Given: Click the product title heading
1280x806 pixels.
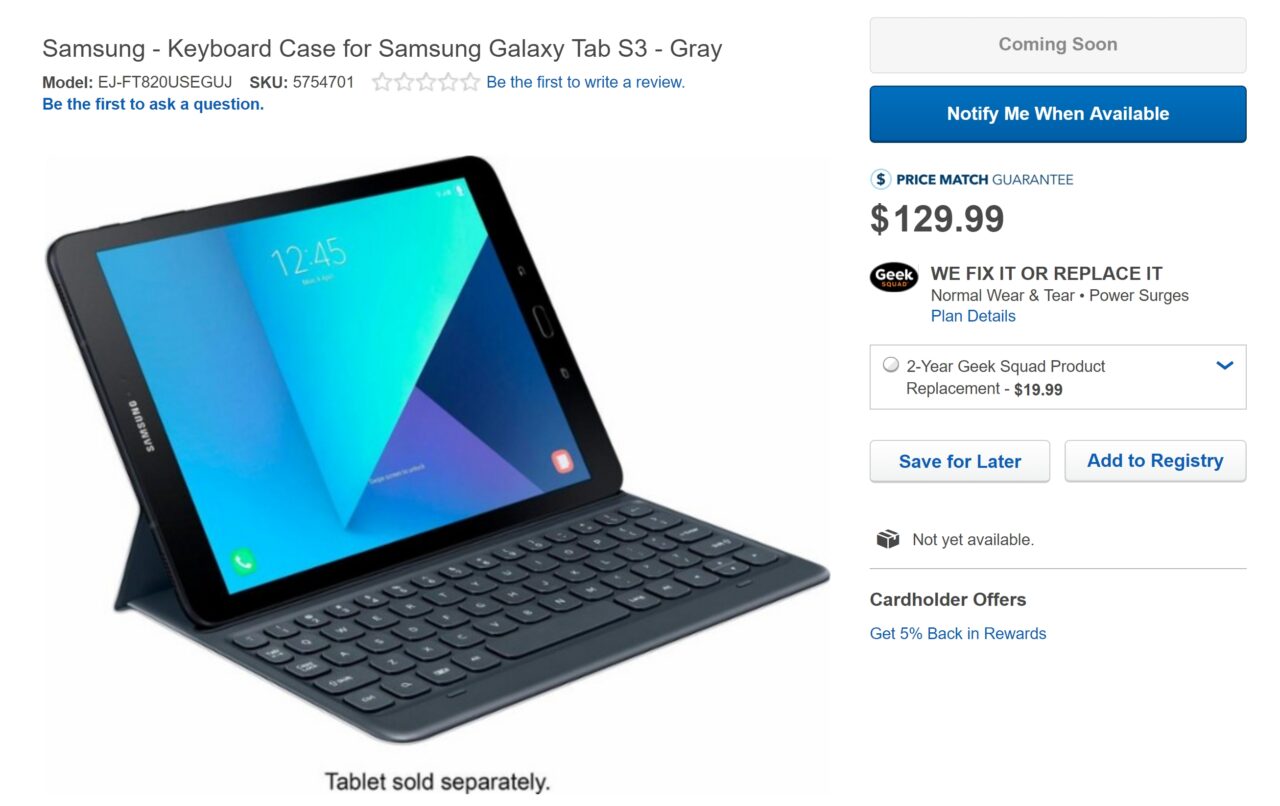Looking at the screenshot, I should (x=382, y=48).
